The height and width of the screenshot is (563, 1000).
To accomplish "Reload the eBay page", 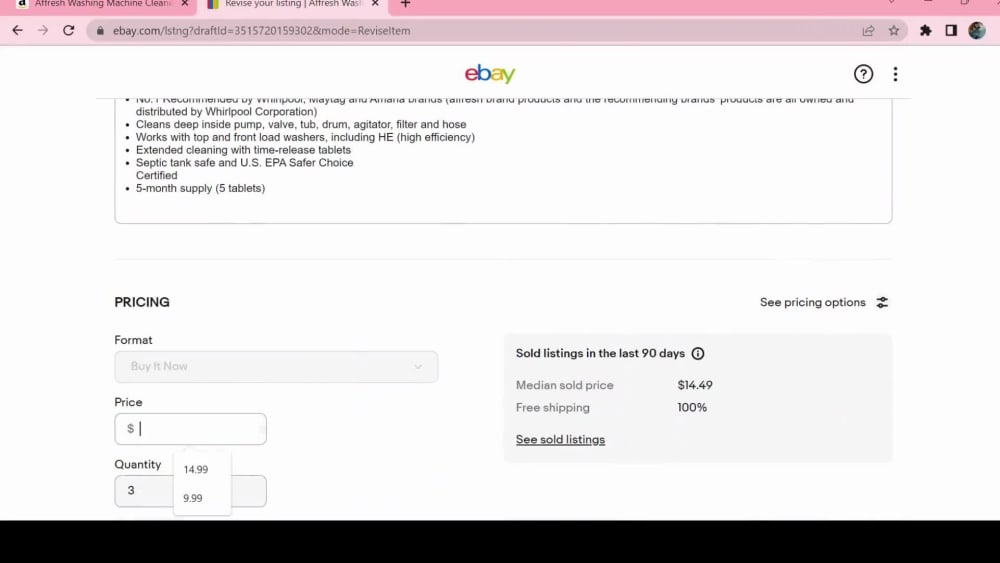I will pos(68,30).
